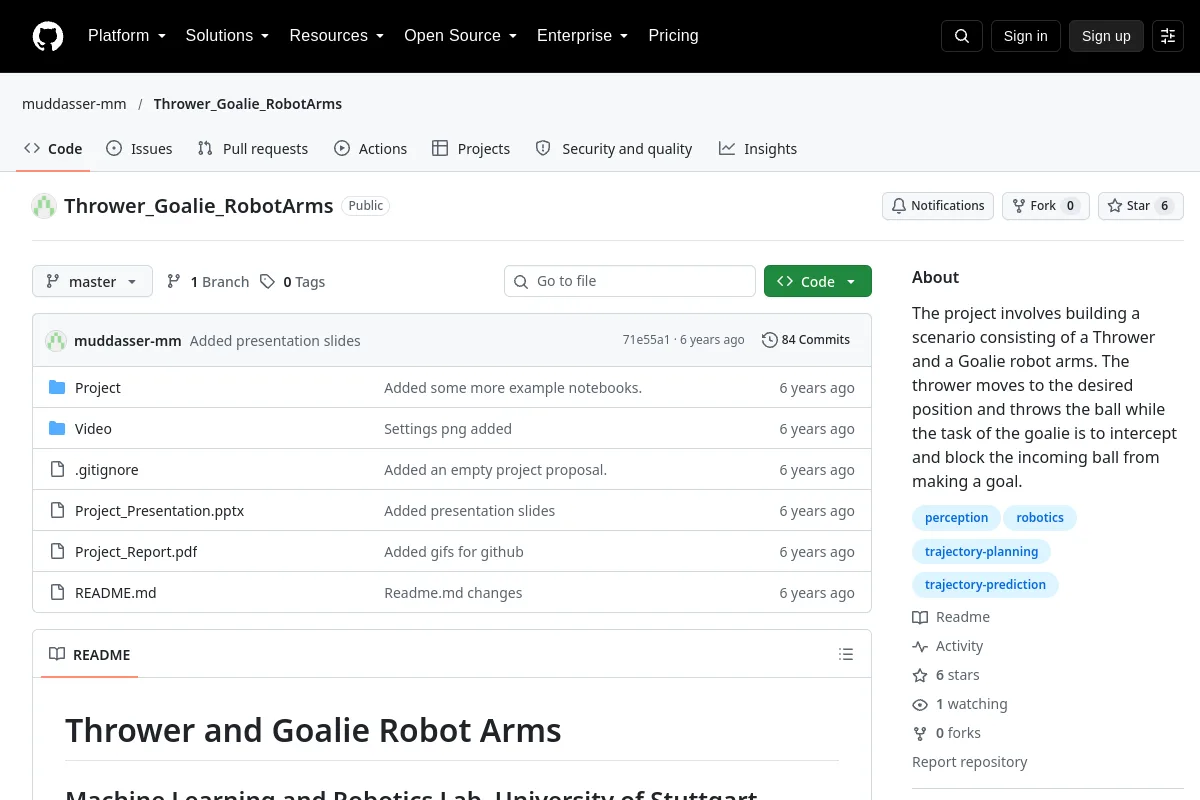Click the tag icon next to 0 Tags
This screenshot has width=1200, height=800.
tap(267, 282)
